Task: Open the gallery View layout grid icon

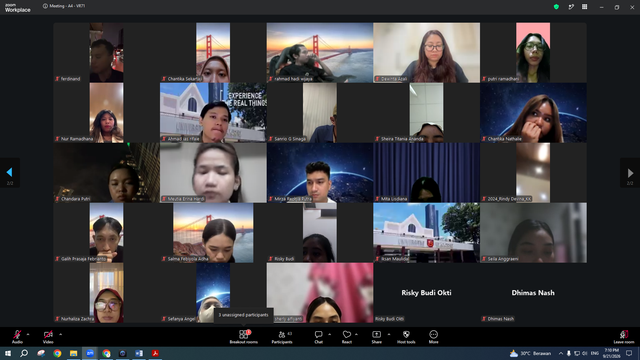Action: pyautogui.click(x=584, y=7)
